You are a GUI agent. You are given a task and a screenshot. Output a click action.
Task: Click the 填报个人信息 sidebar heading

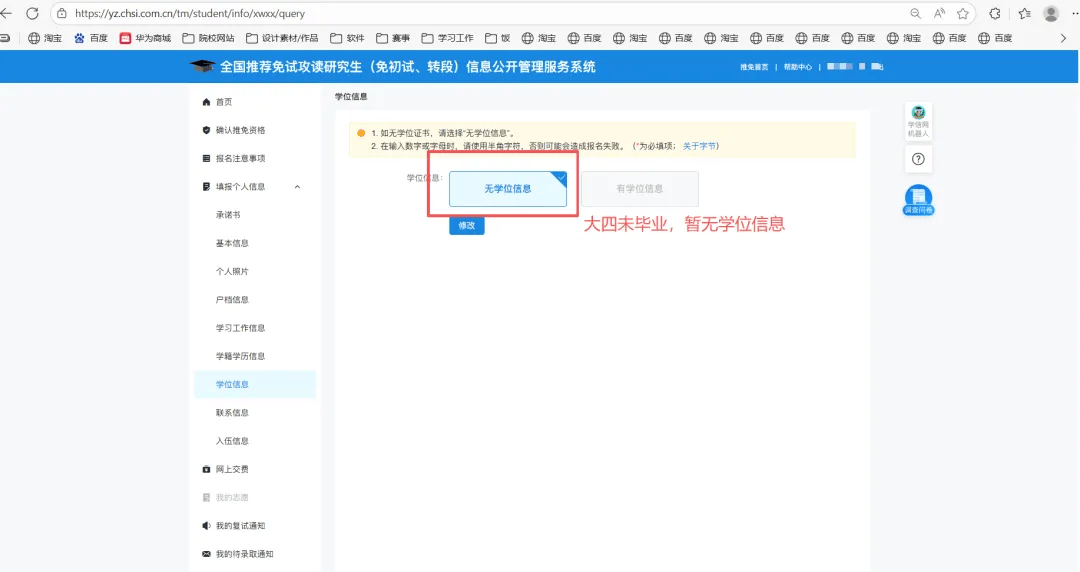[240, 187]
